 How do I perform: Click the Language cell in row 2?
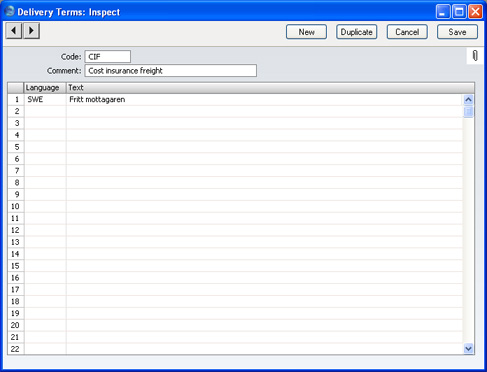click(x=45, y=111)
